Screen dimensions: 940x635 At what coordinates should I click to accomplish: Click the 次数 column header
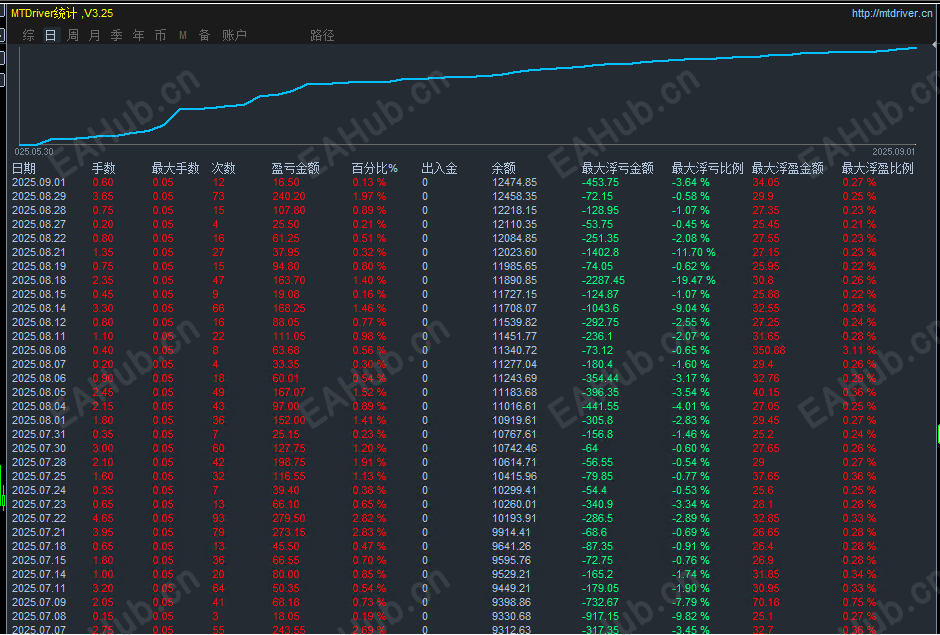pyautogui.click(x=224, y=168)
